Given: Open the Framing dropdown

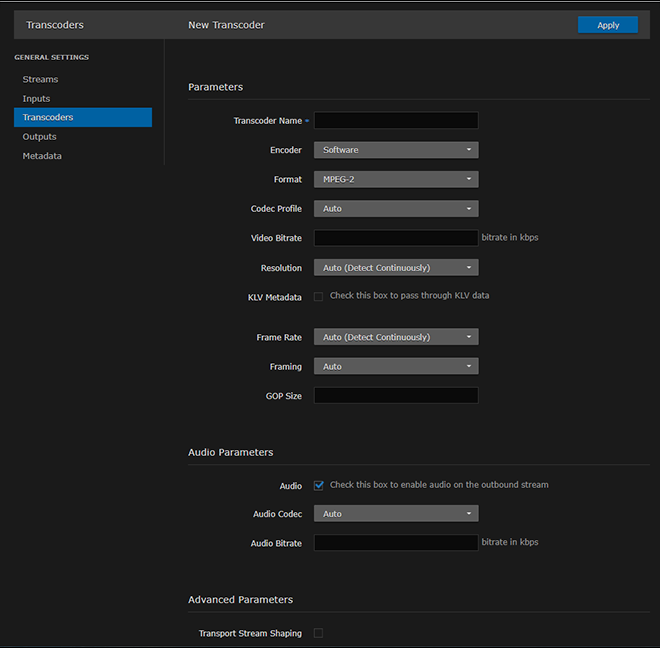Looking at the screenshot, I should (x=396, y=366).
